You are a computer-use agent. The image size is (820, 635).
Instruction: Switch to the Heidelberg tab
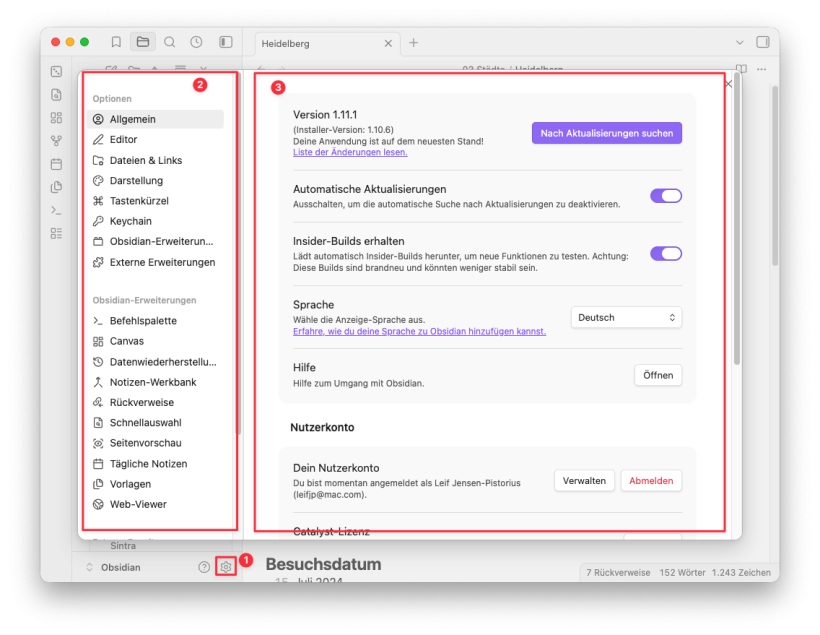(x=310, y=44)
